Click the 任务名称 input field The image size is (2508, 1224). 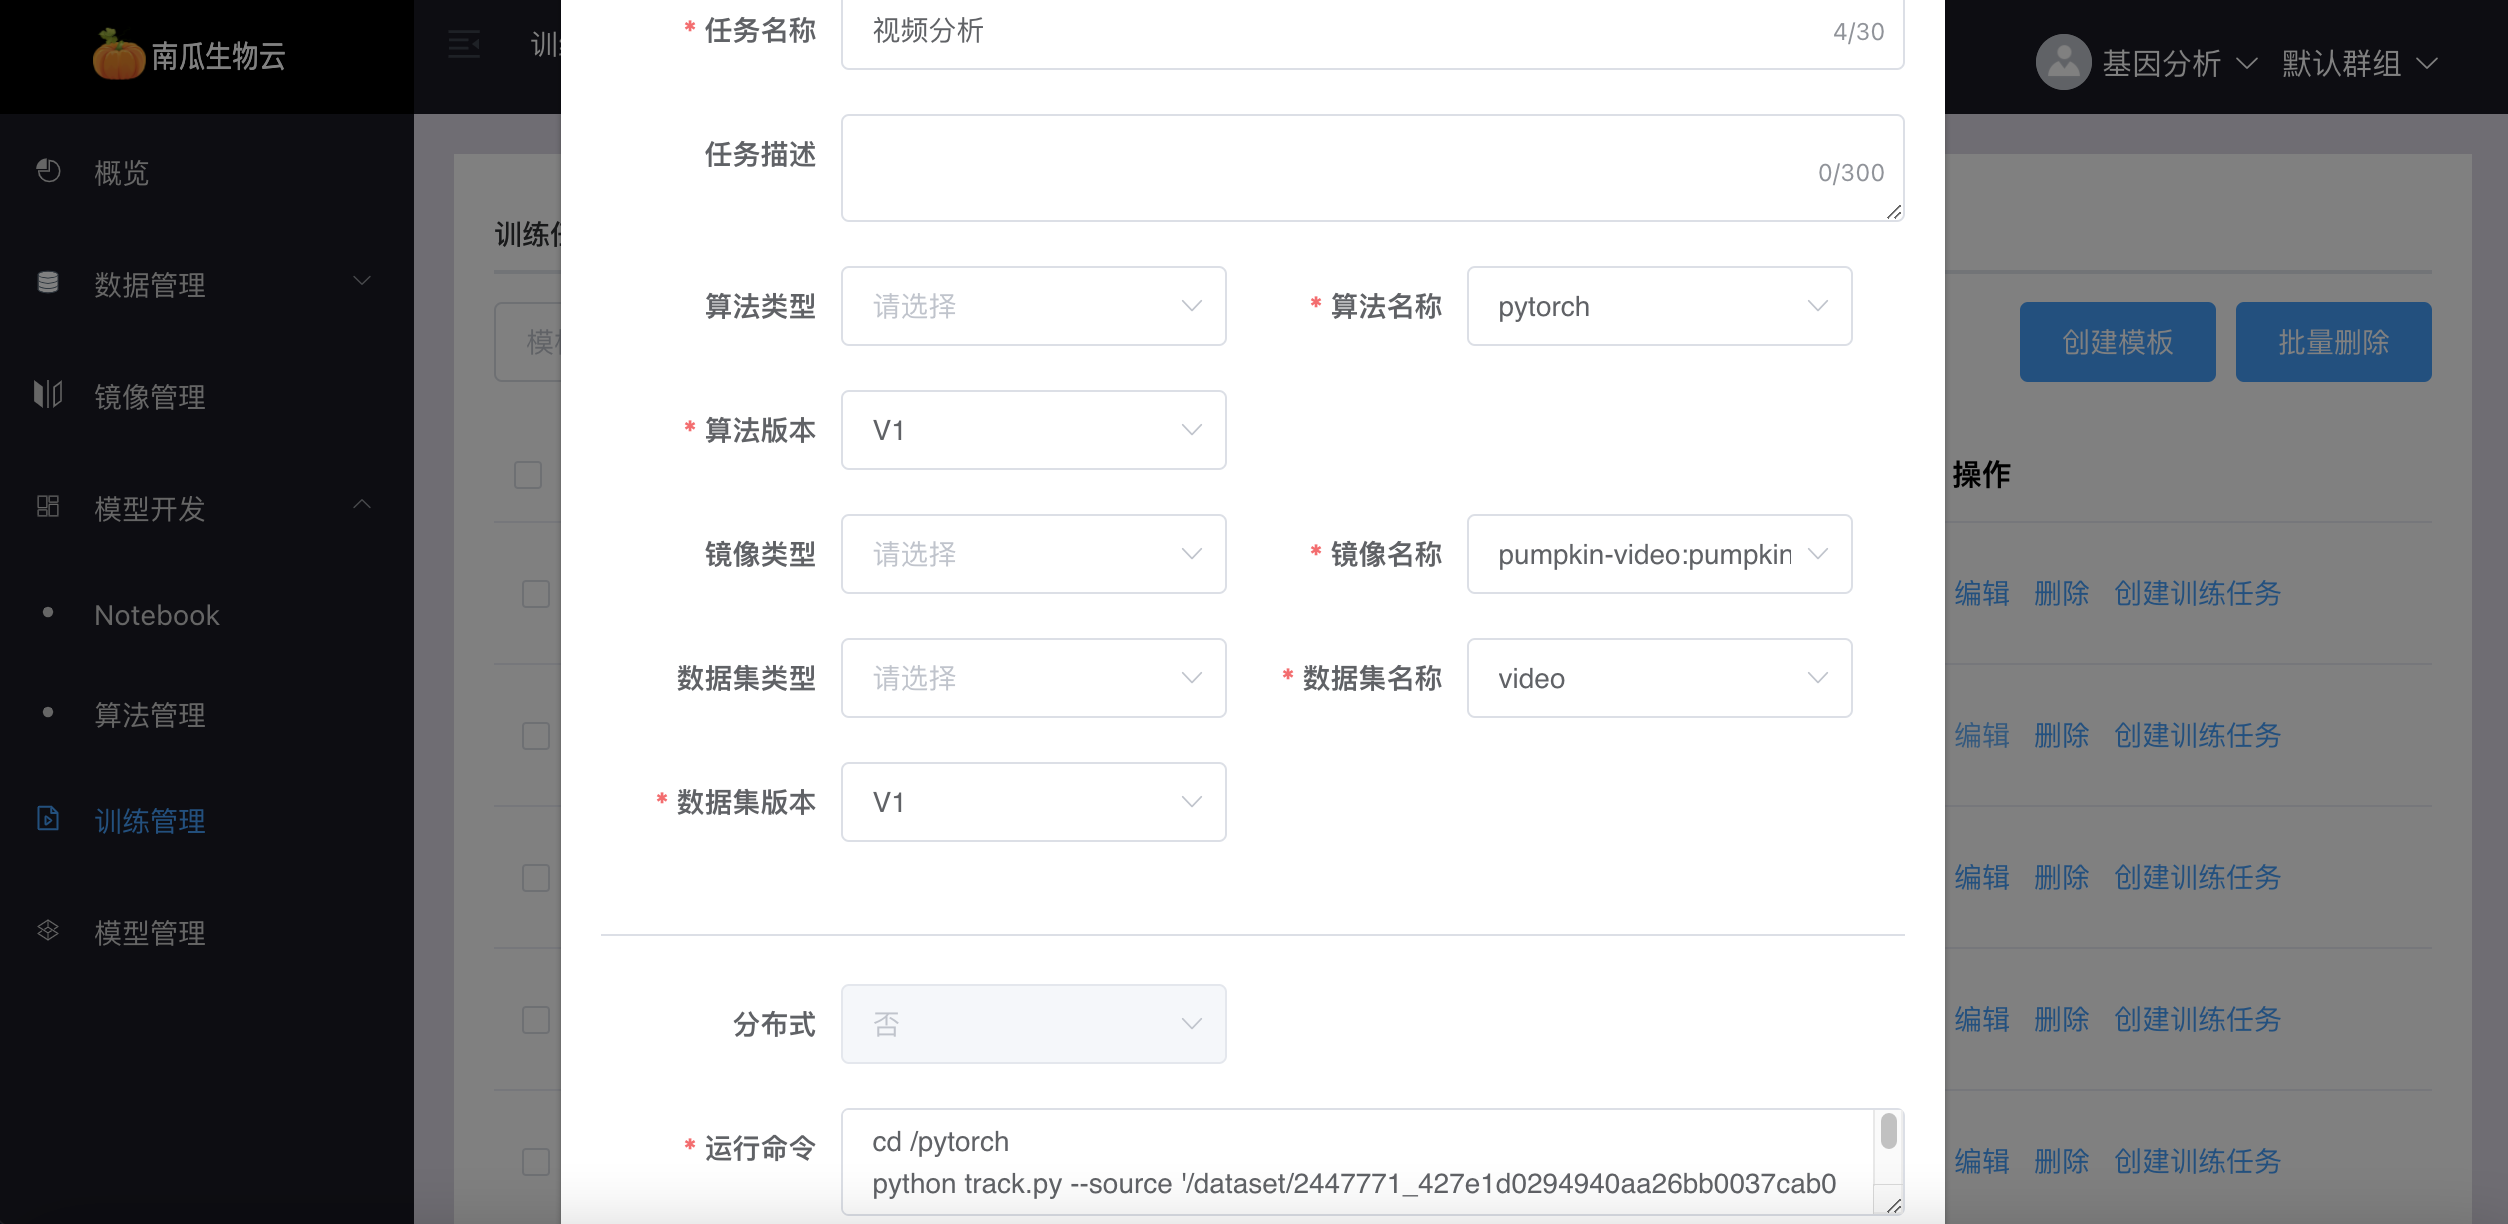coord(1372,32)
